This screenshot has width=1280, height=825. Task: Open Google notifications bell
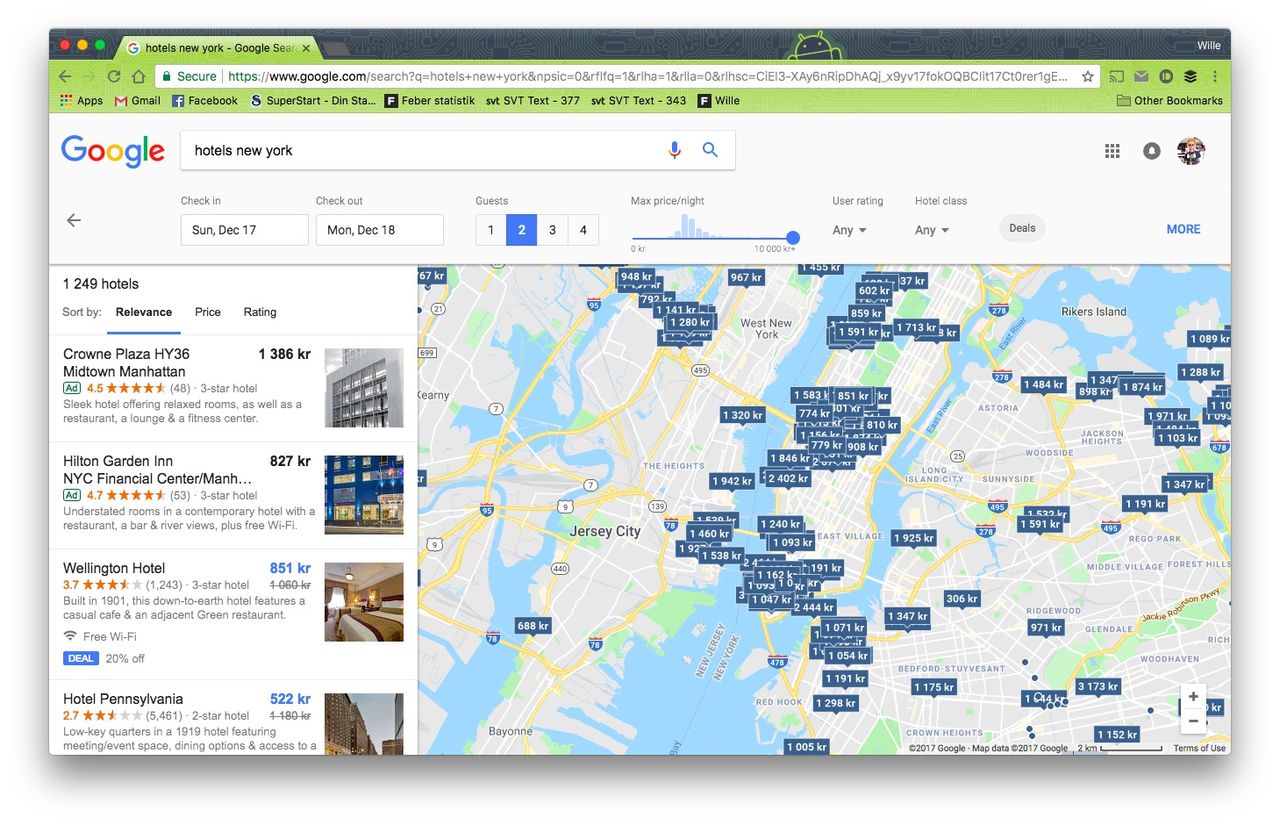pyautogui.click(x=1151, y=151)
